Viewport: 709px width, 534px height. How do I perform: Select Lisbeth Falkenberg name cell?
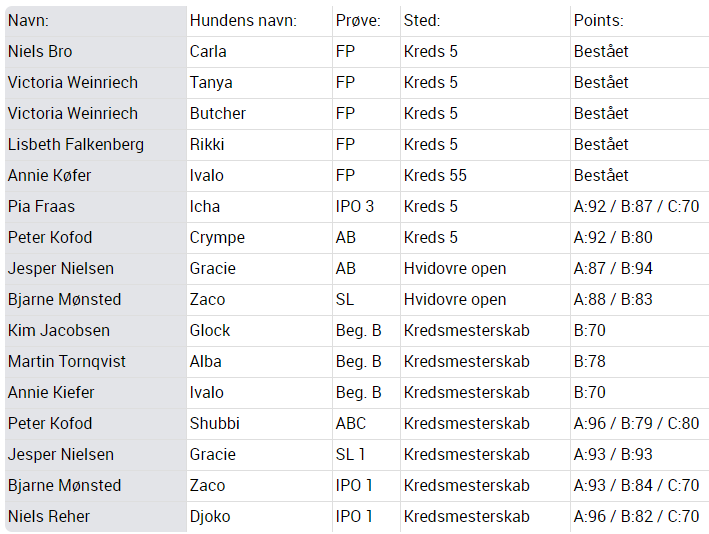[96, 145]
